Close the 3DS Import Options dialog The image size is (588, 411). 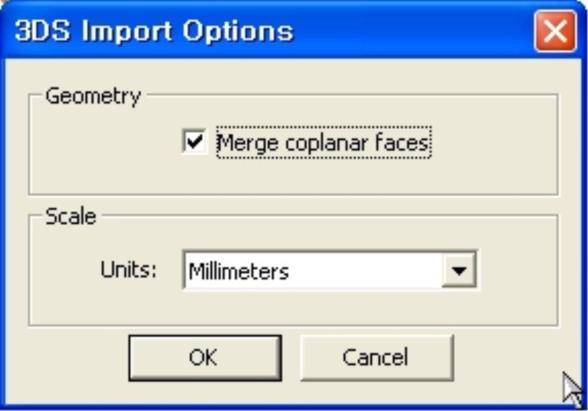tap(555, 31)
